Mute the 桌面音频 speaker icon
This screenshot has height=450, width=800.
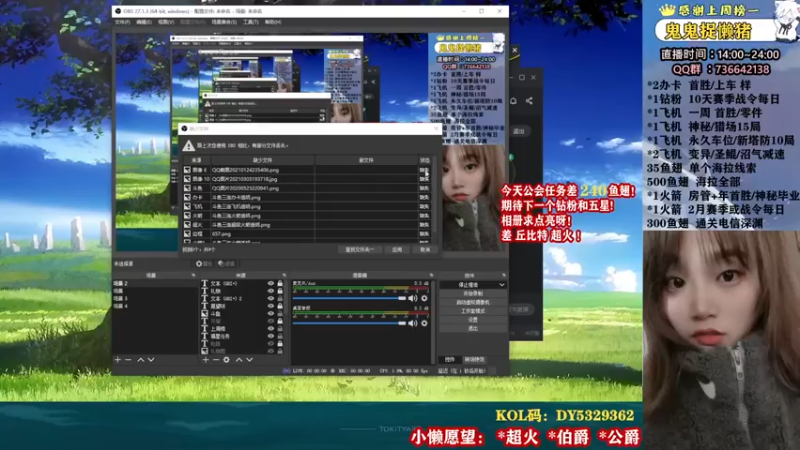click(x=413, y=323)
